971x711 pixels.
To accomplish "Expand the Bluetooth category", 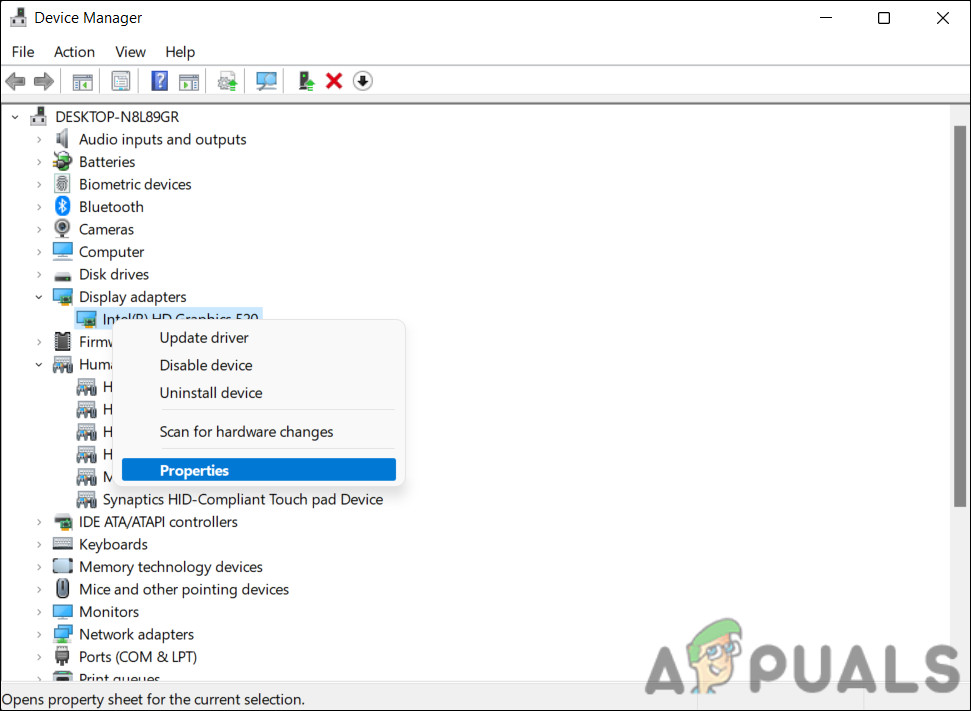I will [x=38, y=206].
